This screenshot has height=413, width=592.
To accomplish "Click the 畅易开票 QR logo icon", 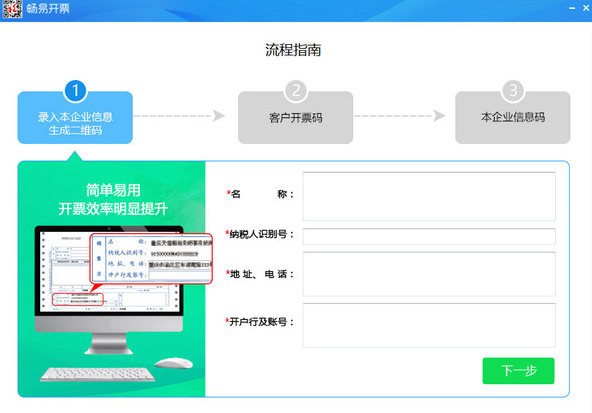I will point(12,9).
